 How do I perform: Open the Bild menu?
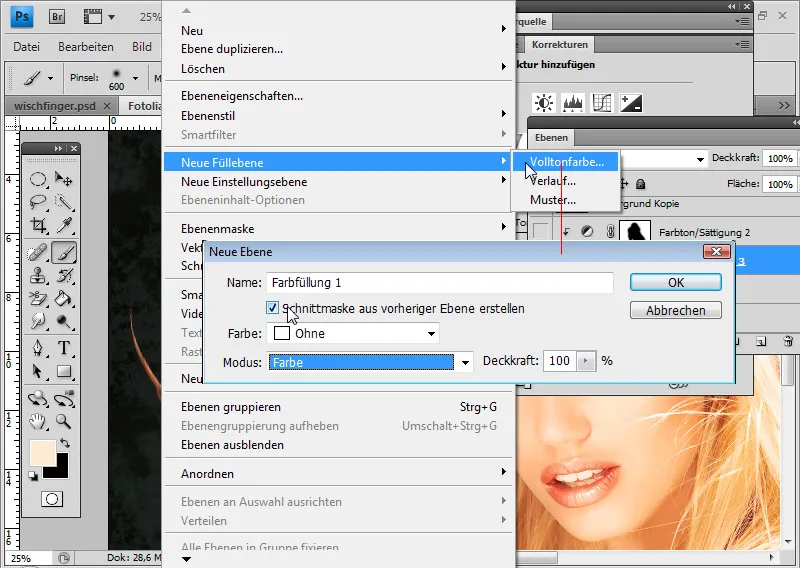[142, 47]
